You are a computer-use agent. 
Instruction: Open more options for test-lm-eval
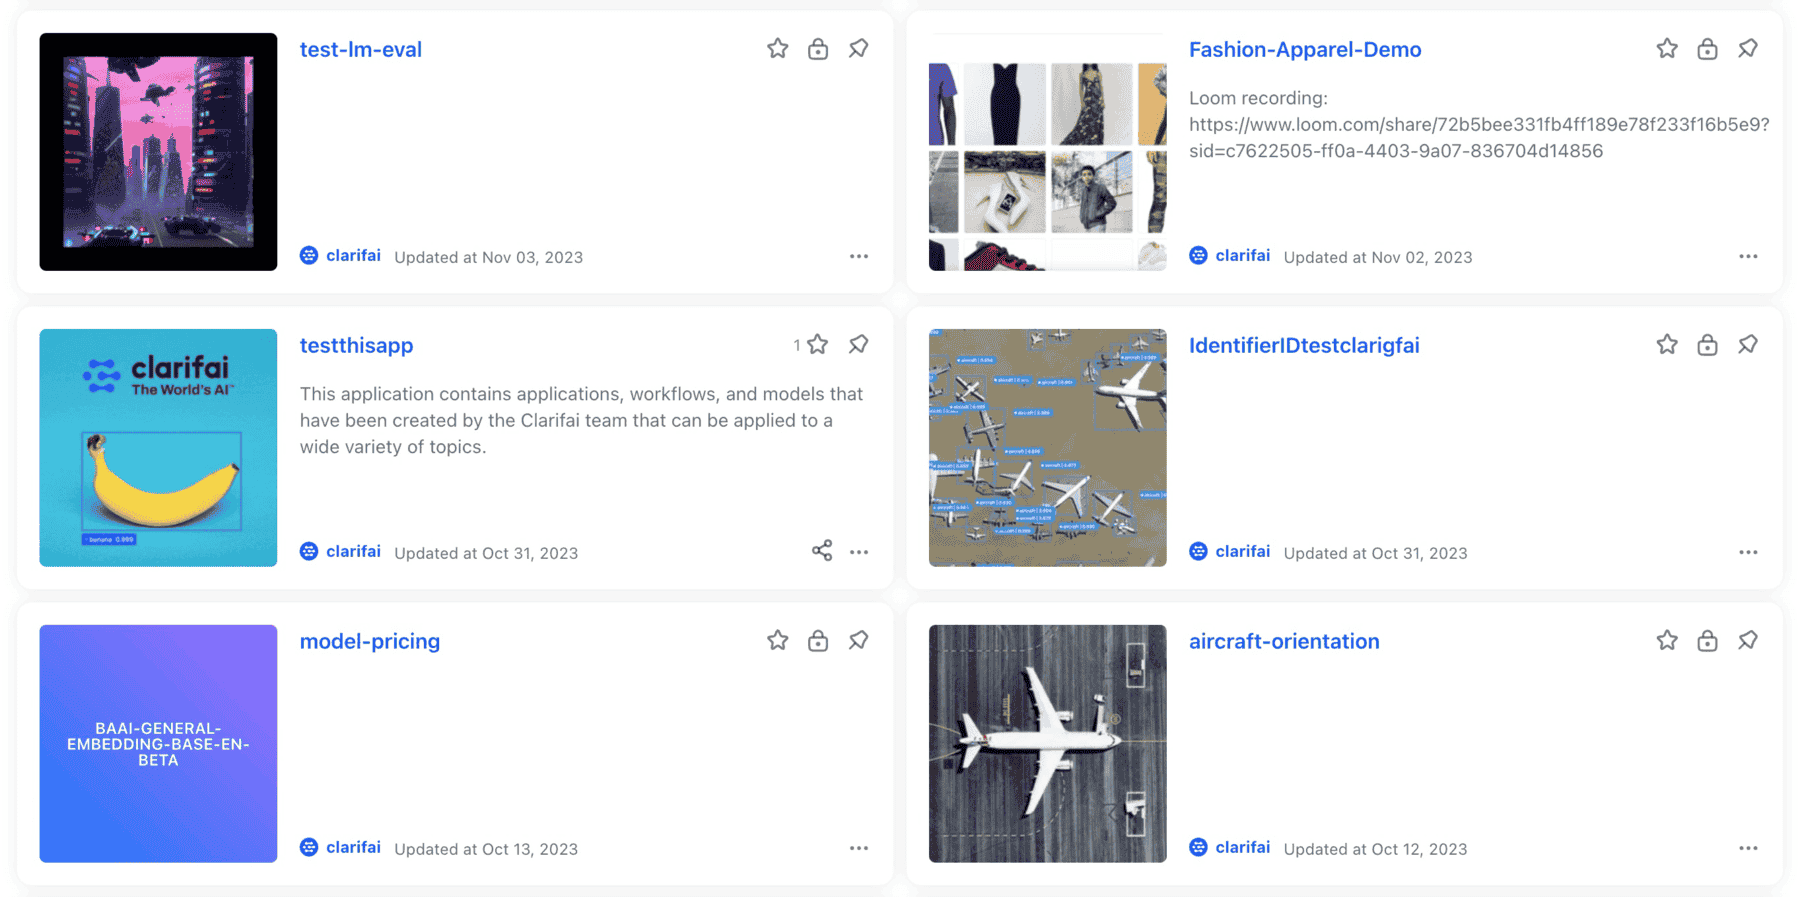pos(859,256)
